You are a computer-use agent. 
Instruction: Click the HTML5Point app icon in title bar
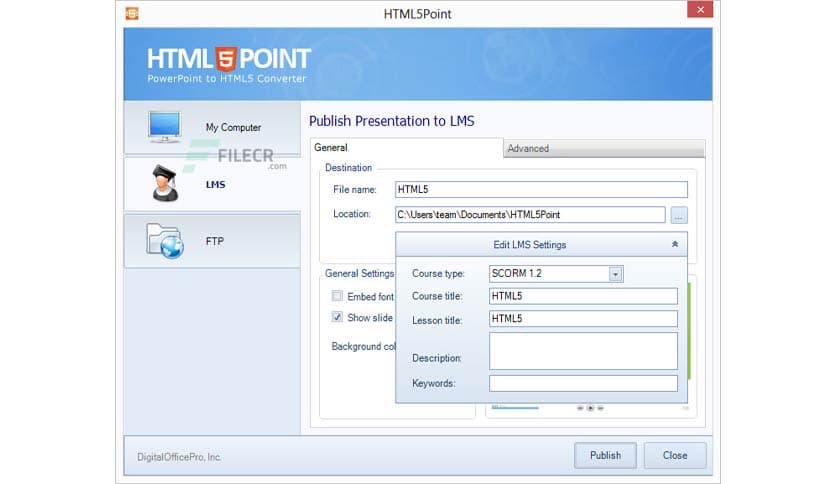(132, 13)
